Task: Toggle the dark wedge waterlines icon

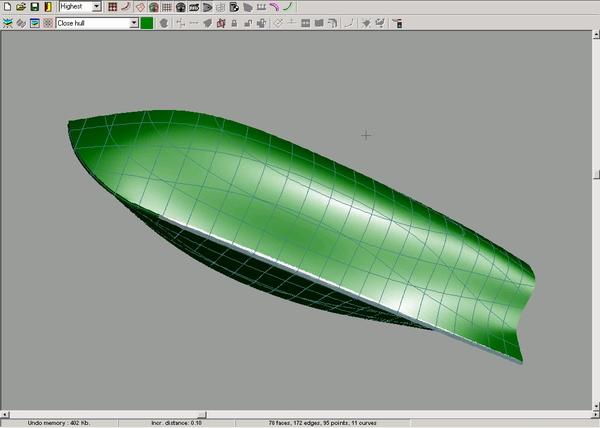Action: point(207,7)
